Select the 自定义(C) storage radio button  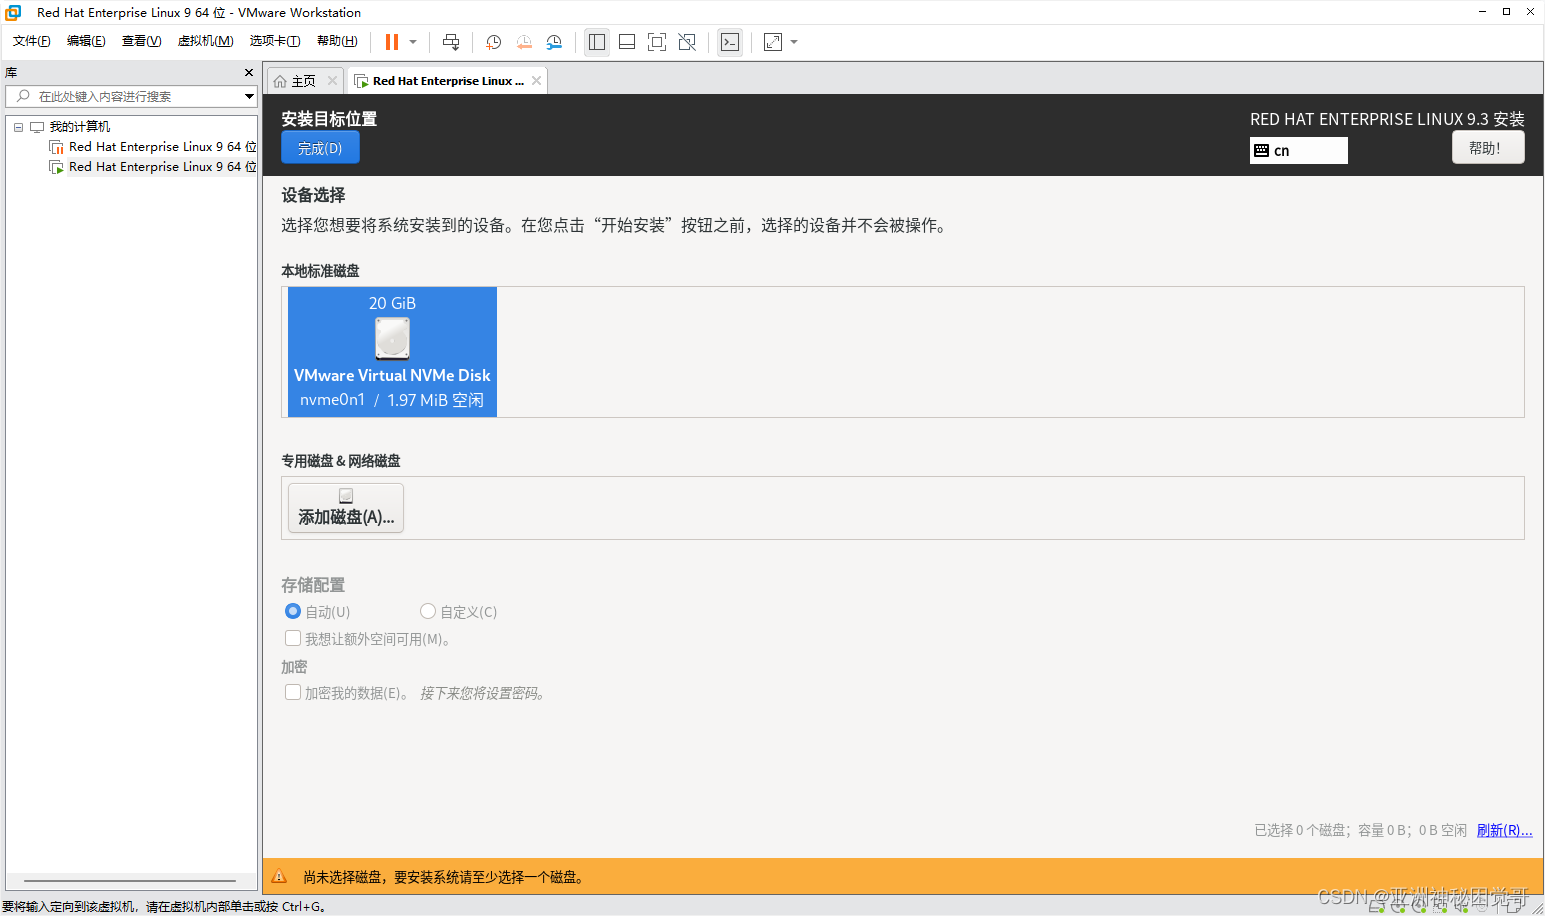coord(428,611)
